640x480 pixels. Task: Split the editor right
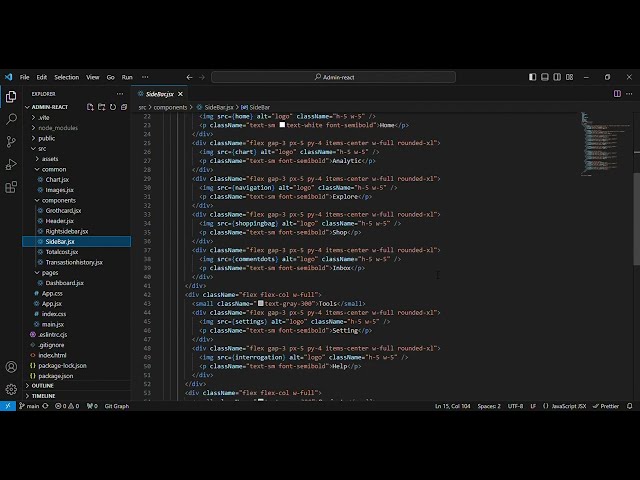pyautogui.click(x=617, y=94)
